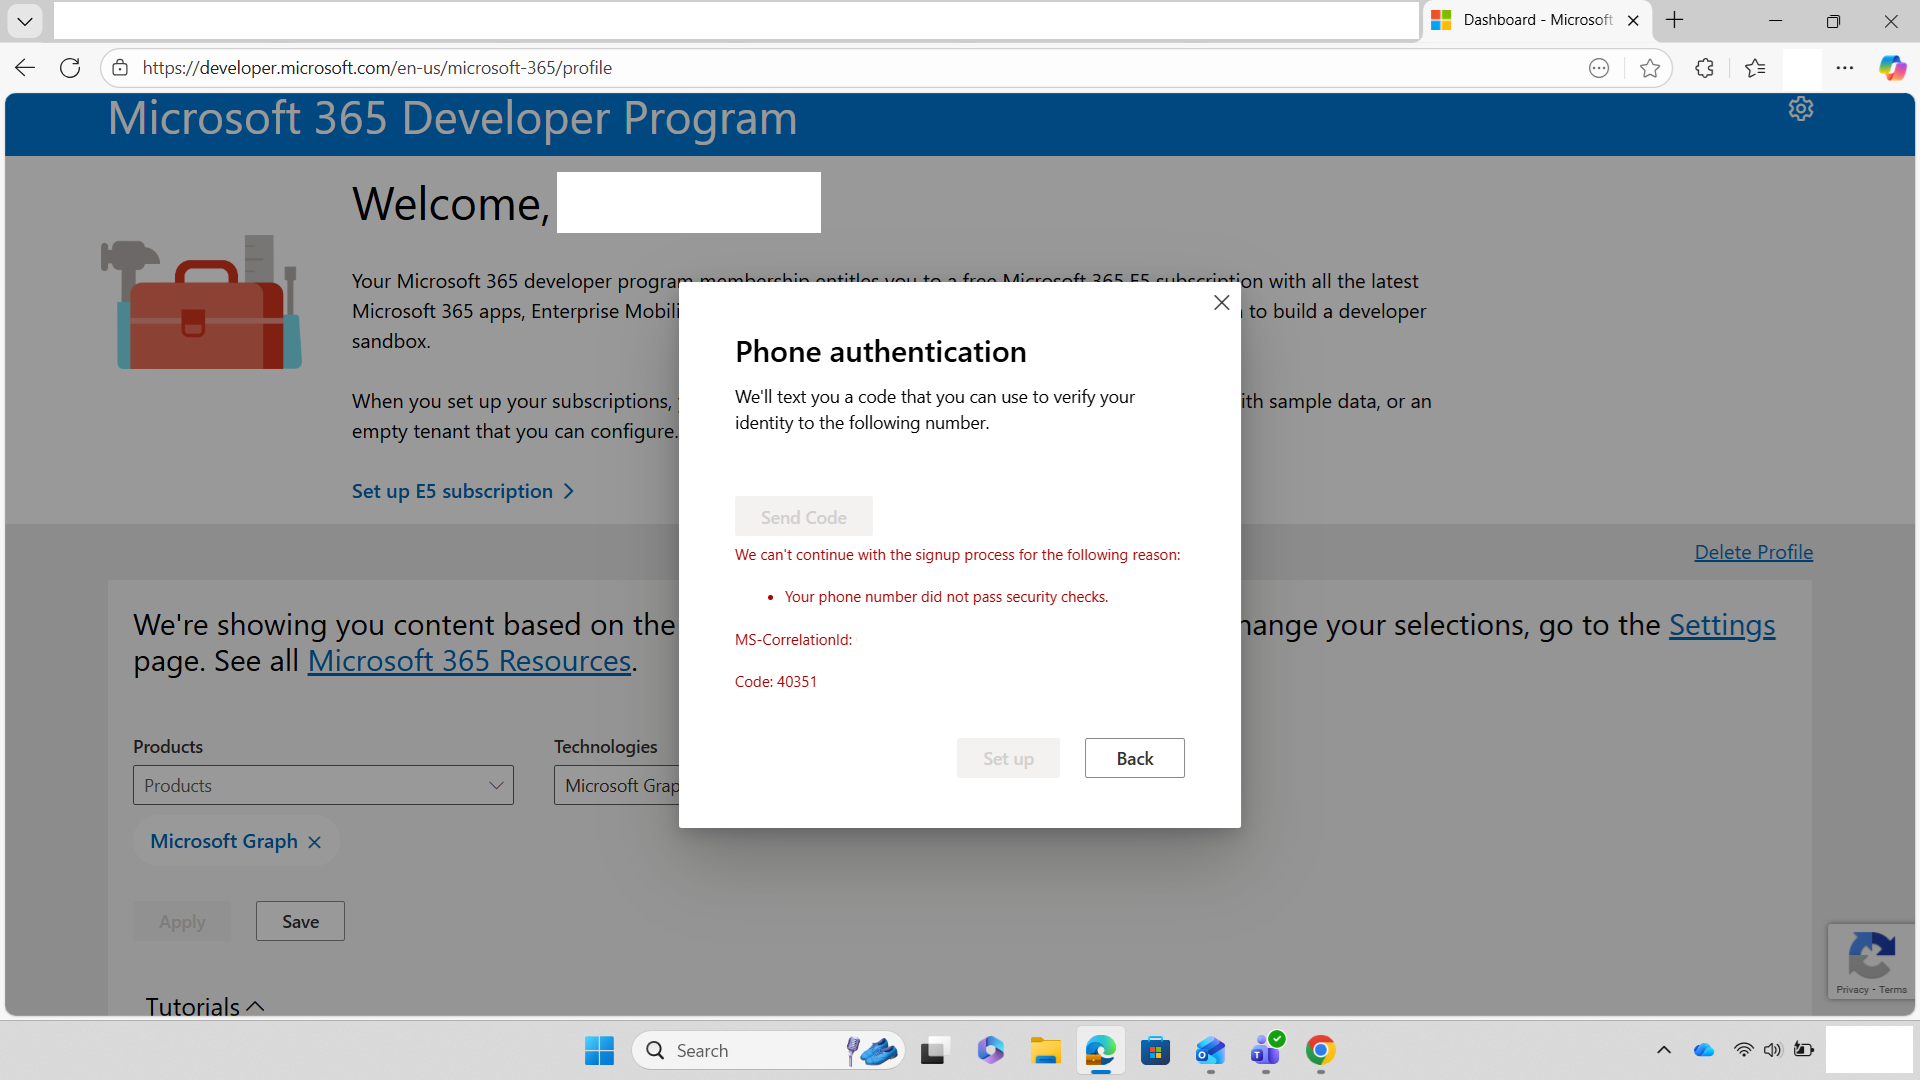Click the address bar URL
The height and width of the screenshot is (1080, 1920).
(377, 68)
